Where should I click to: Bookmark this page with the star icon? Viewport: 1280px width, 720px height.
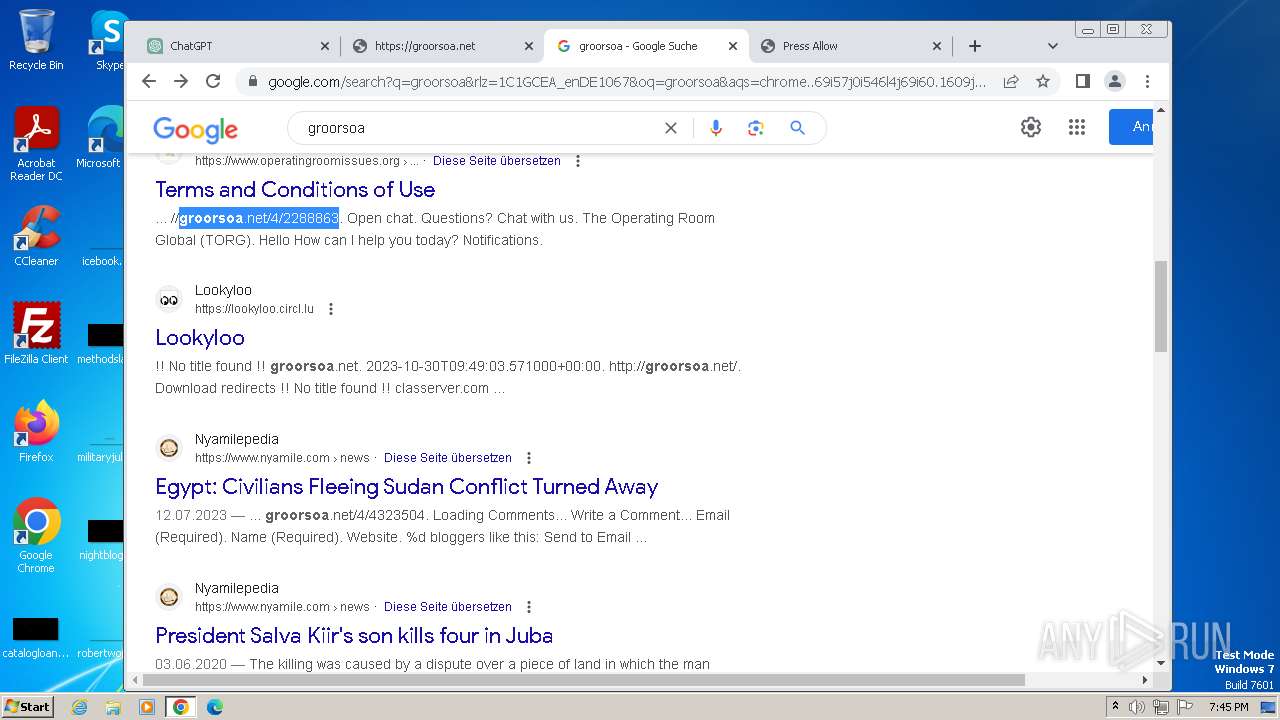(x=1043, y=81)
